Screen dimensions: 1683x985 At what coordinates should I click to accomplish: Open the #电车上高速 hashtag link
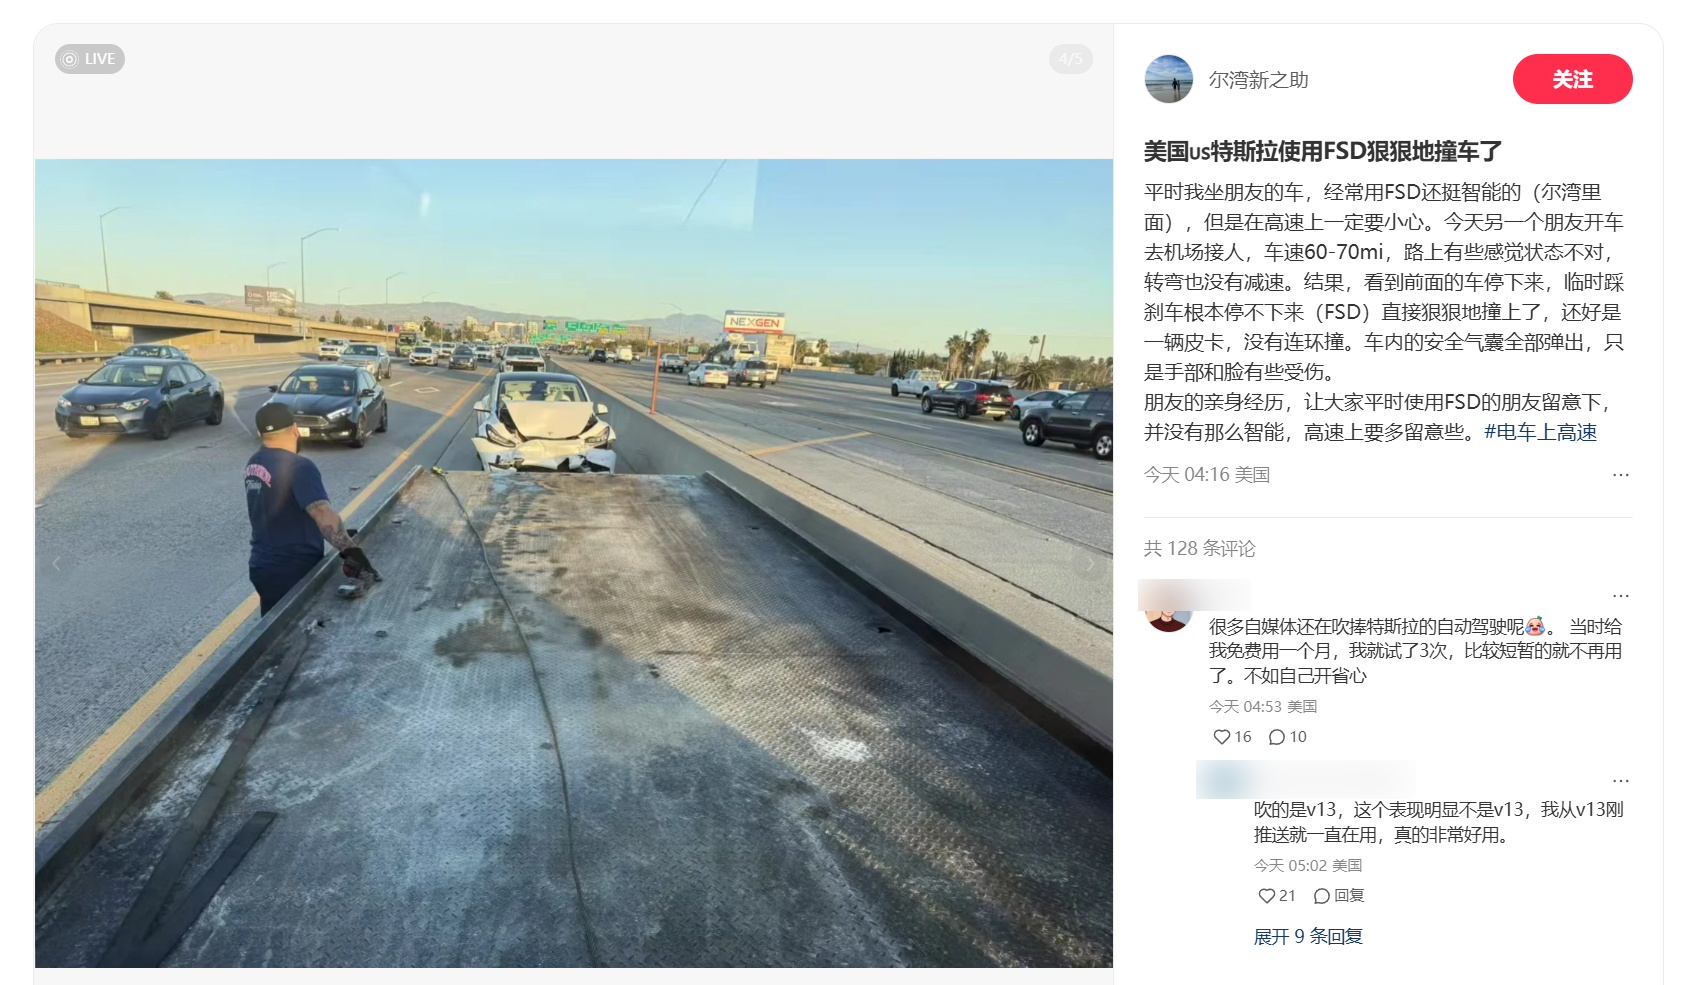(x=1540, y=432)
